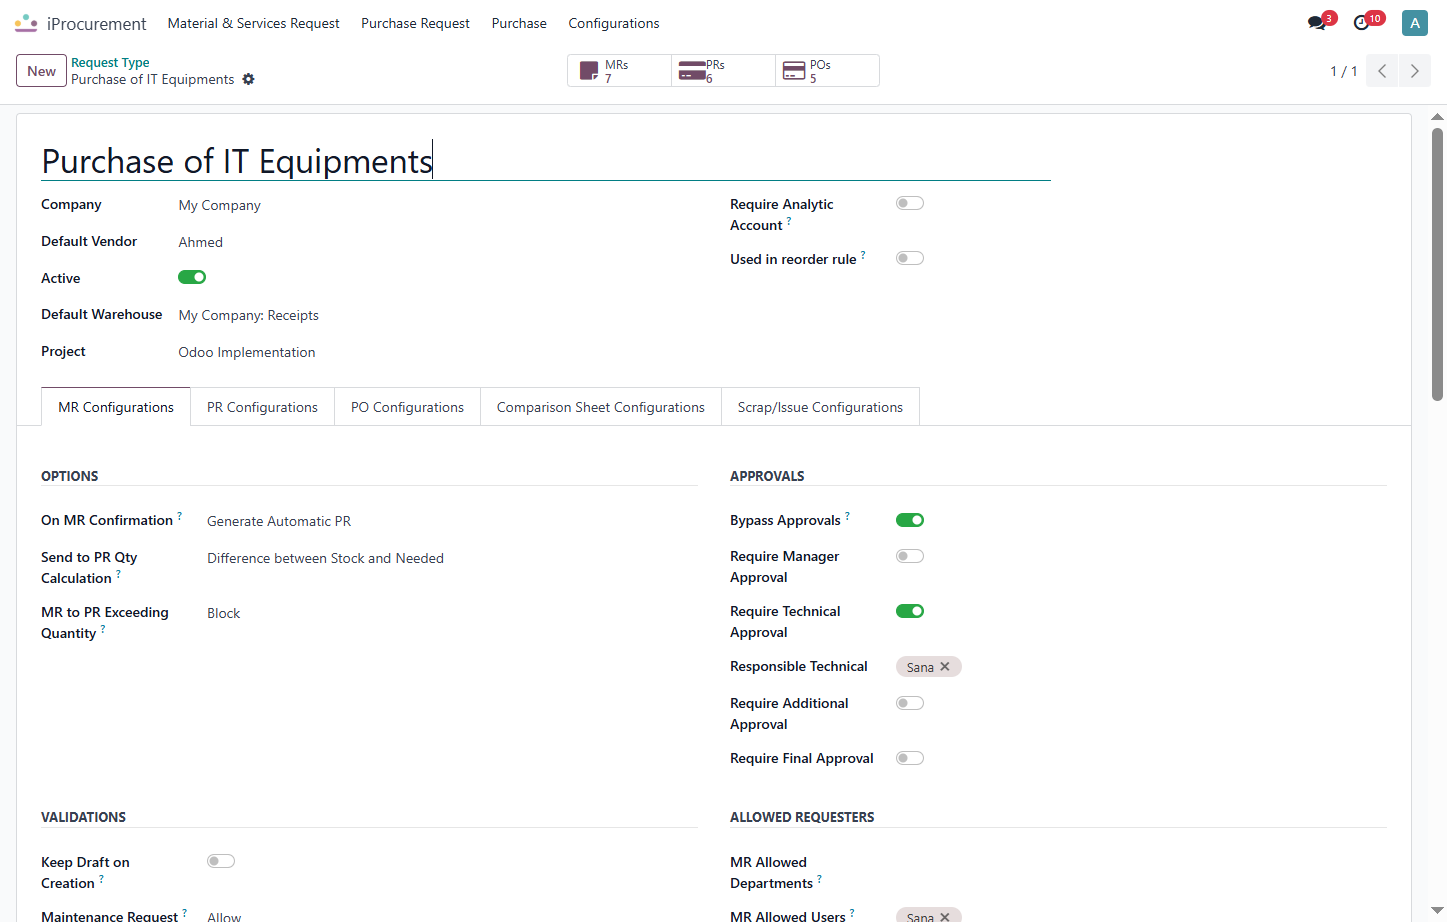
Task: Change Send to PR Qty Calculation
Action: click(452, 558)
